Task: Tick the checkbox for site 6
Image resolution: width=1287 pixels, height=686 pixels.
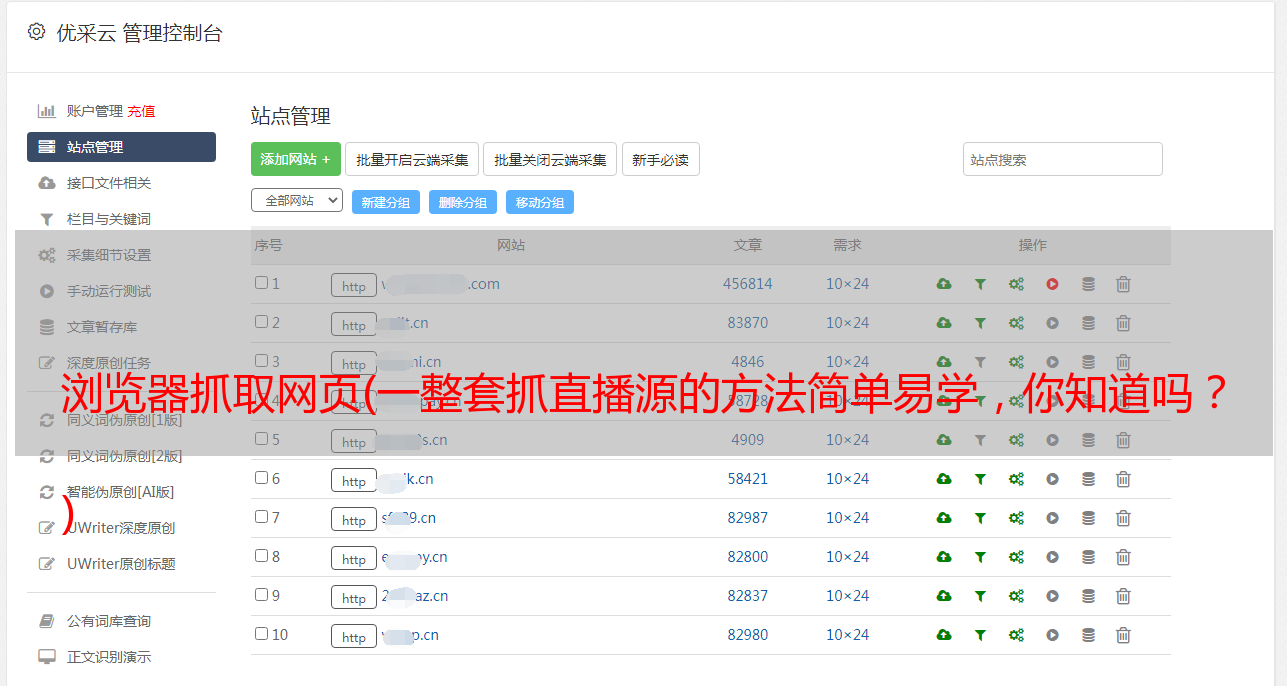Action: (x=261, y=478)
